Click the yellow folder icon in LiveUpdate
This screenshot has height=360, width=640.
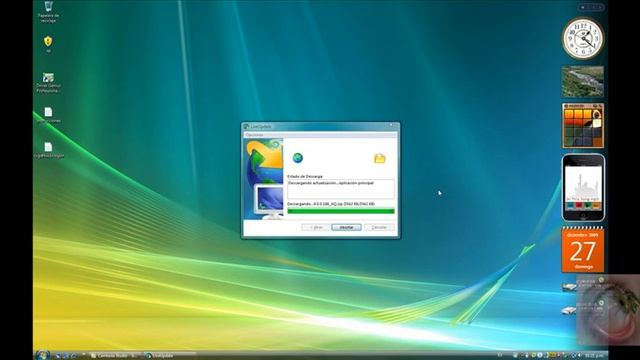click(x=380, y=158)
